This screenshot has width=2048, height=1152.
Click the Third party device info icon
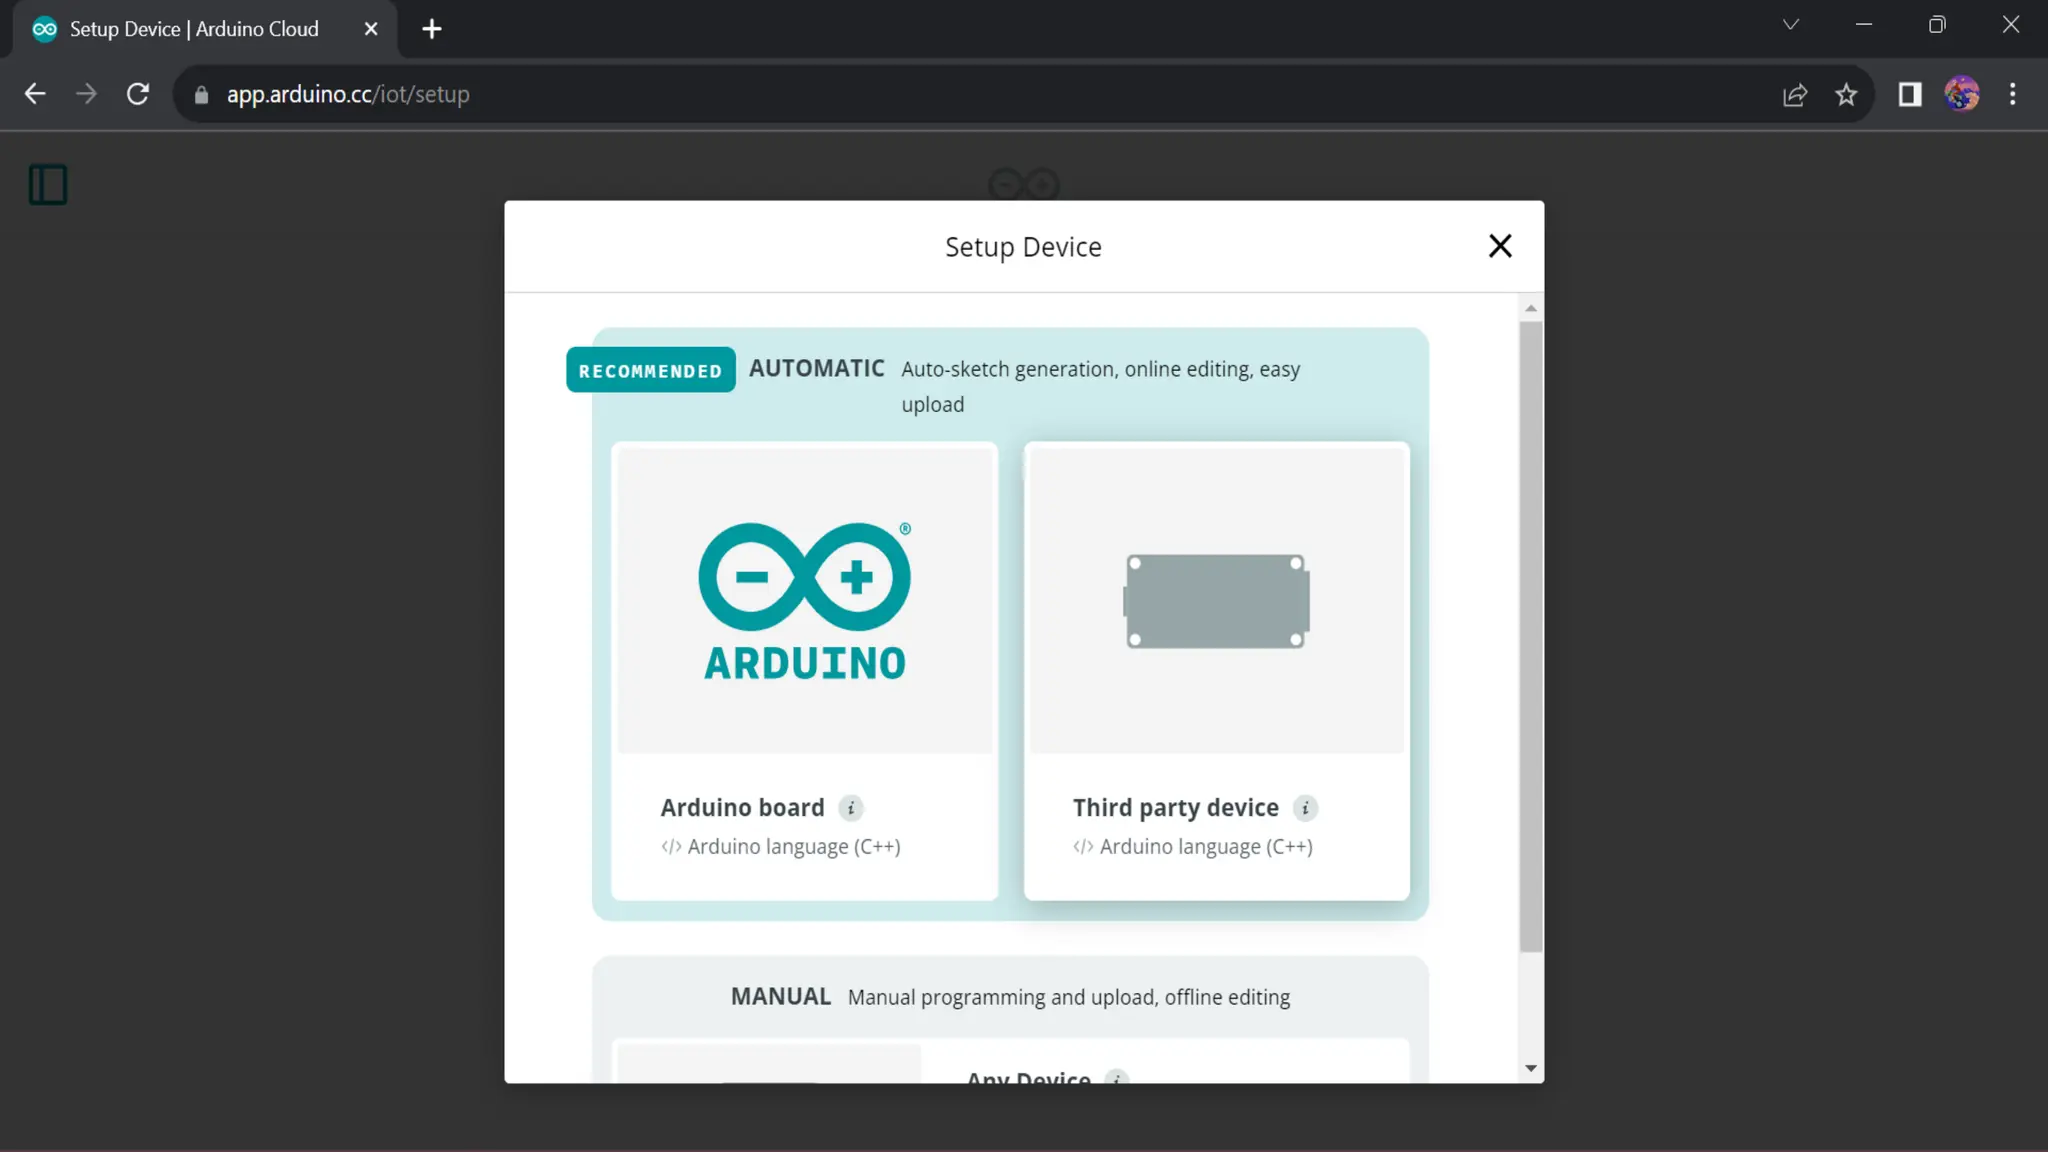pos(1305,808)
